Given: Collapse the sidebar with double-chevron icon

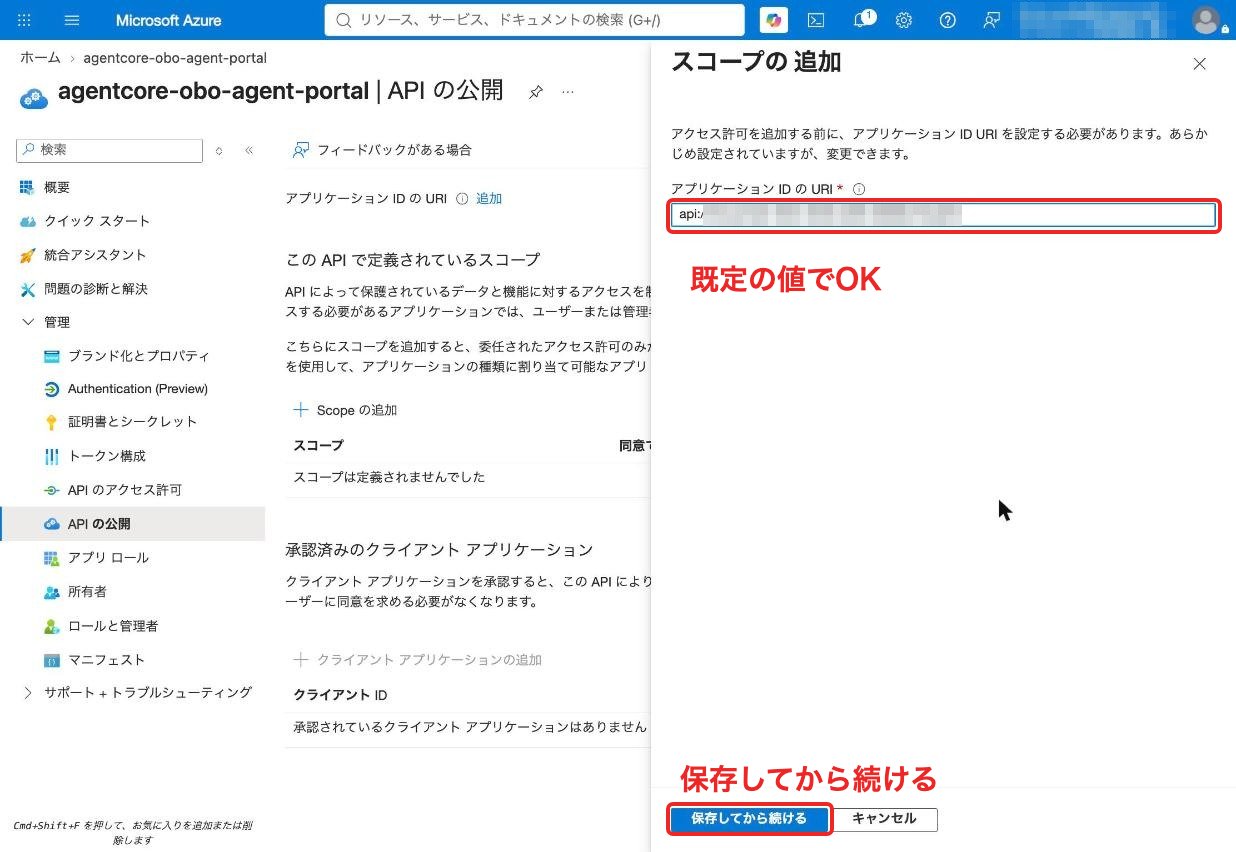Looking at the screenshot, I should [249, 150].
